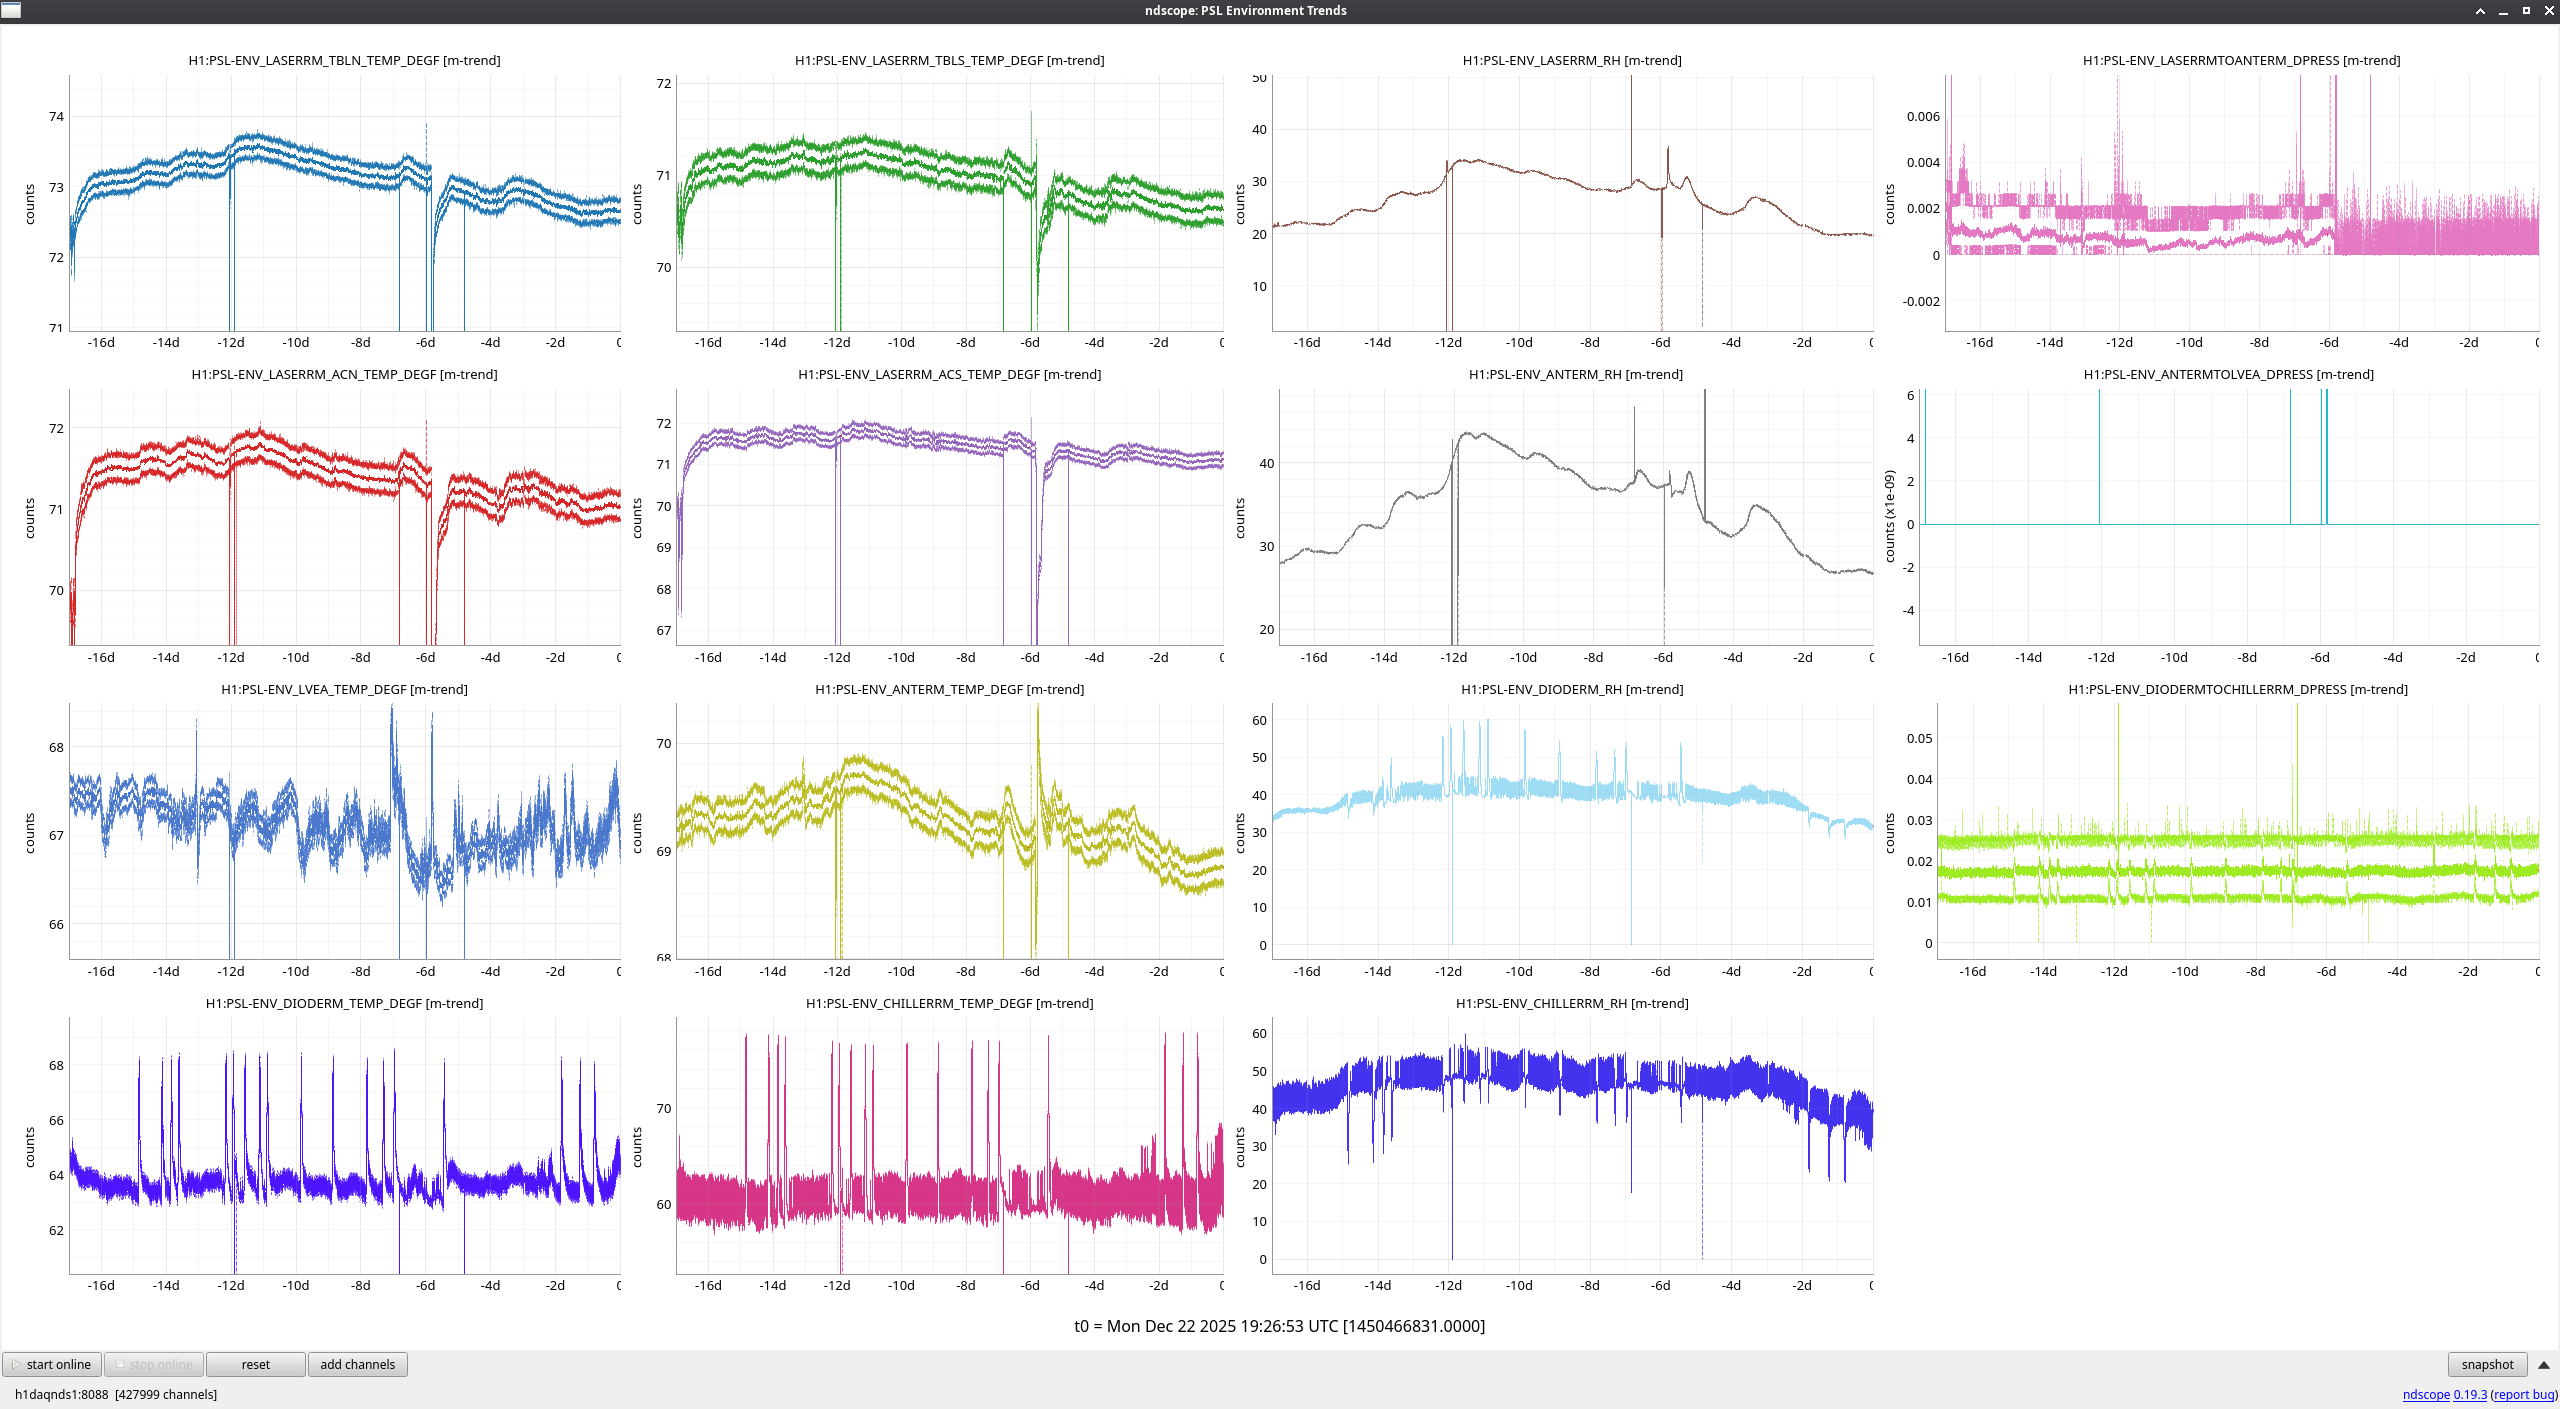This screenshot has width=2560, height=1409.
Task: Open the window menu icon in title bar
Action: (11, 10)
